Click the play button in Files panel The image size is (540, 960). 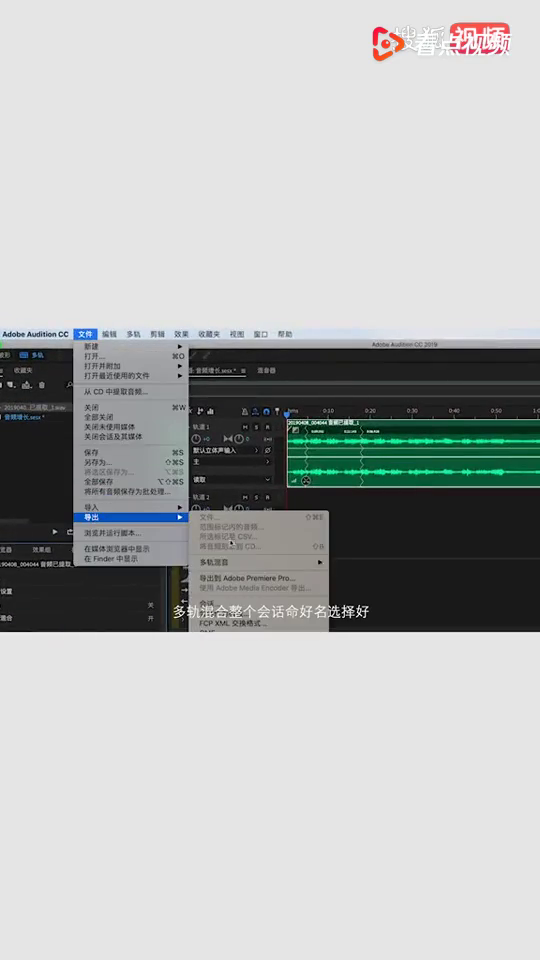coord(55,532)
